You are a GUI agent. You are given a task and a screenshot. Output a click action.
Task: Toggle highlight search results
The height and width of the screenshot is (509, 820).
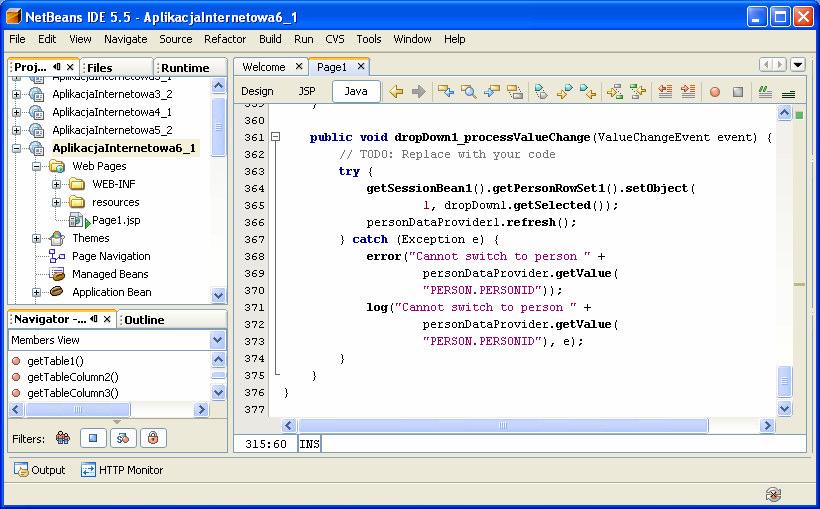(x=515, y=92)
